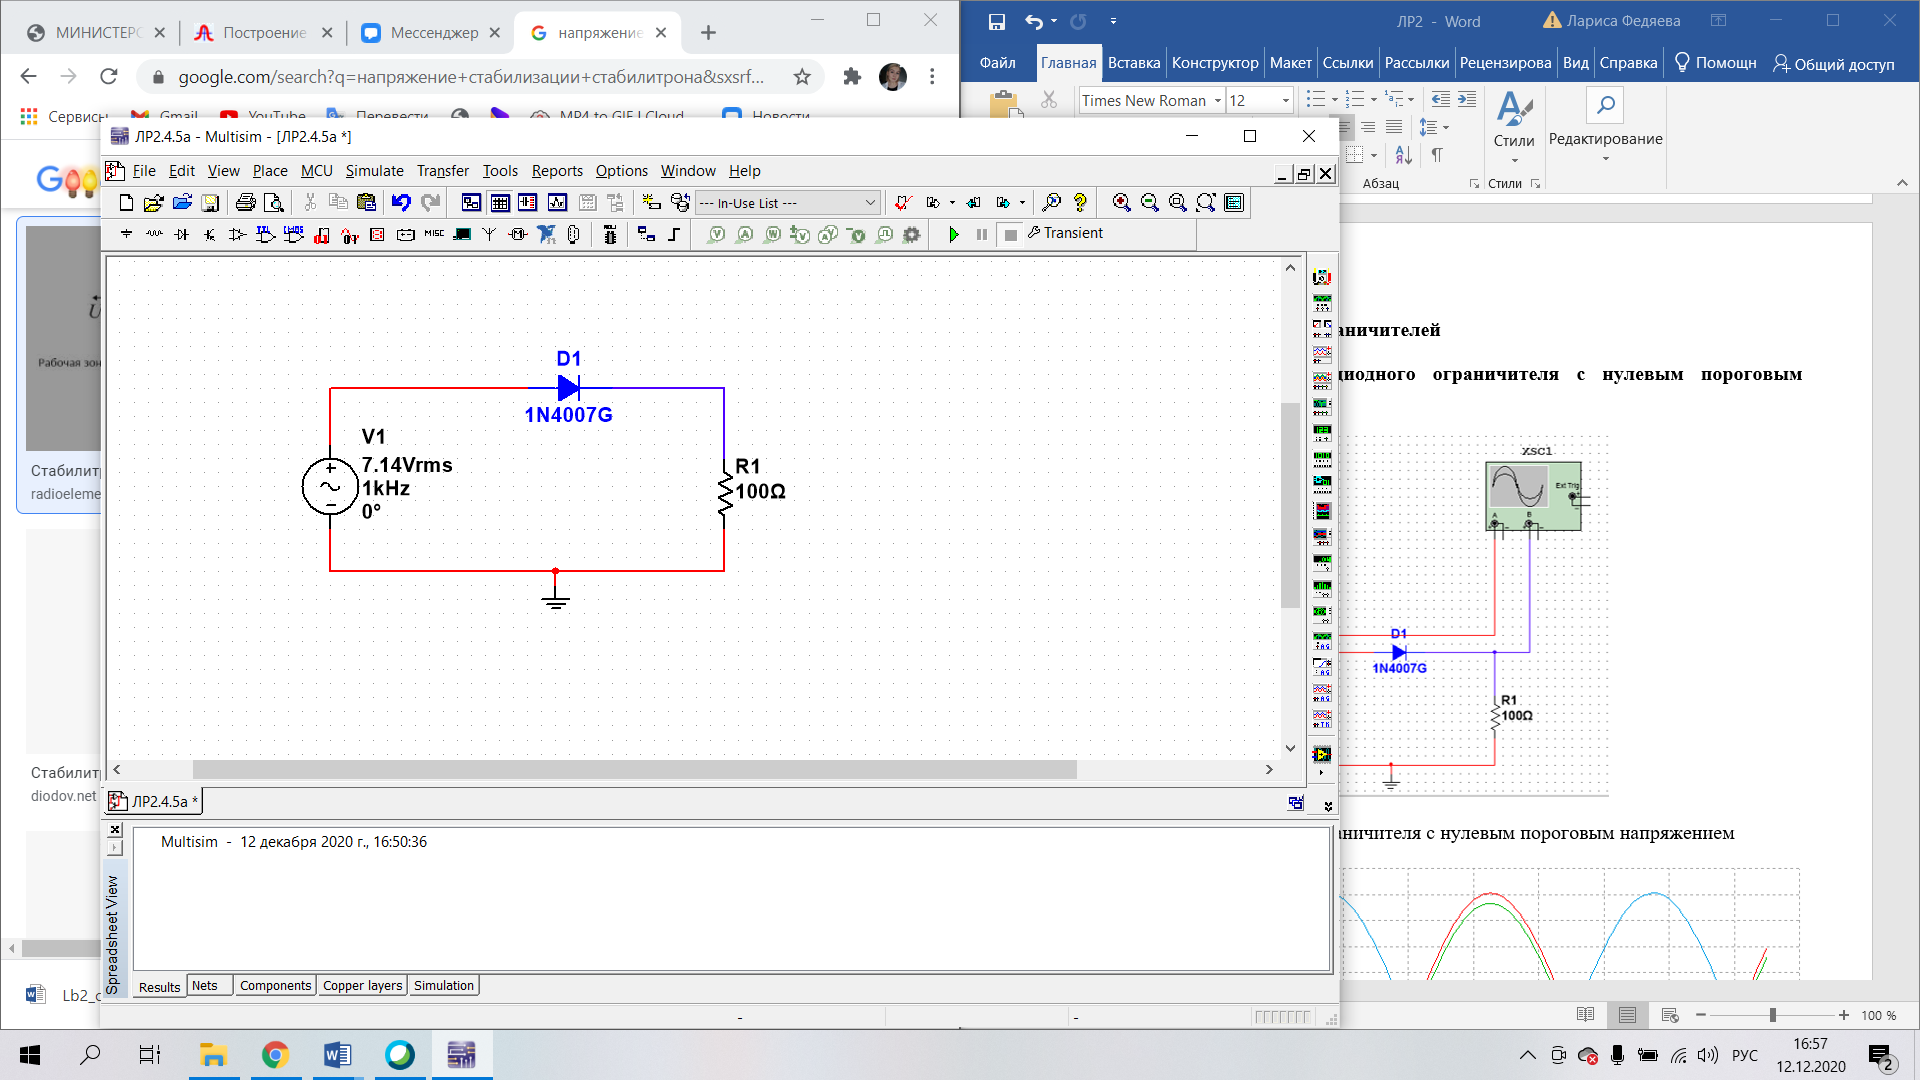The width and height of the screenshot is (1920, 1080).
Task: Toggle the Spreadsheet View panel
Action: [500, 203]
